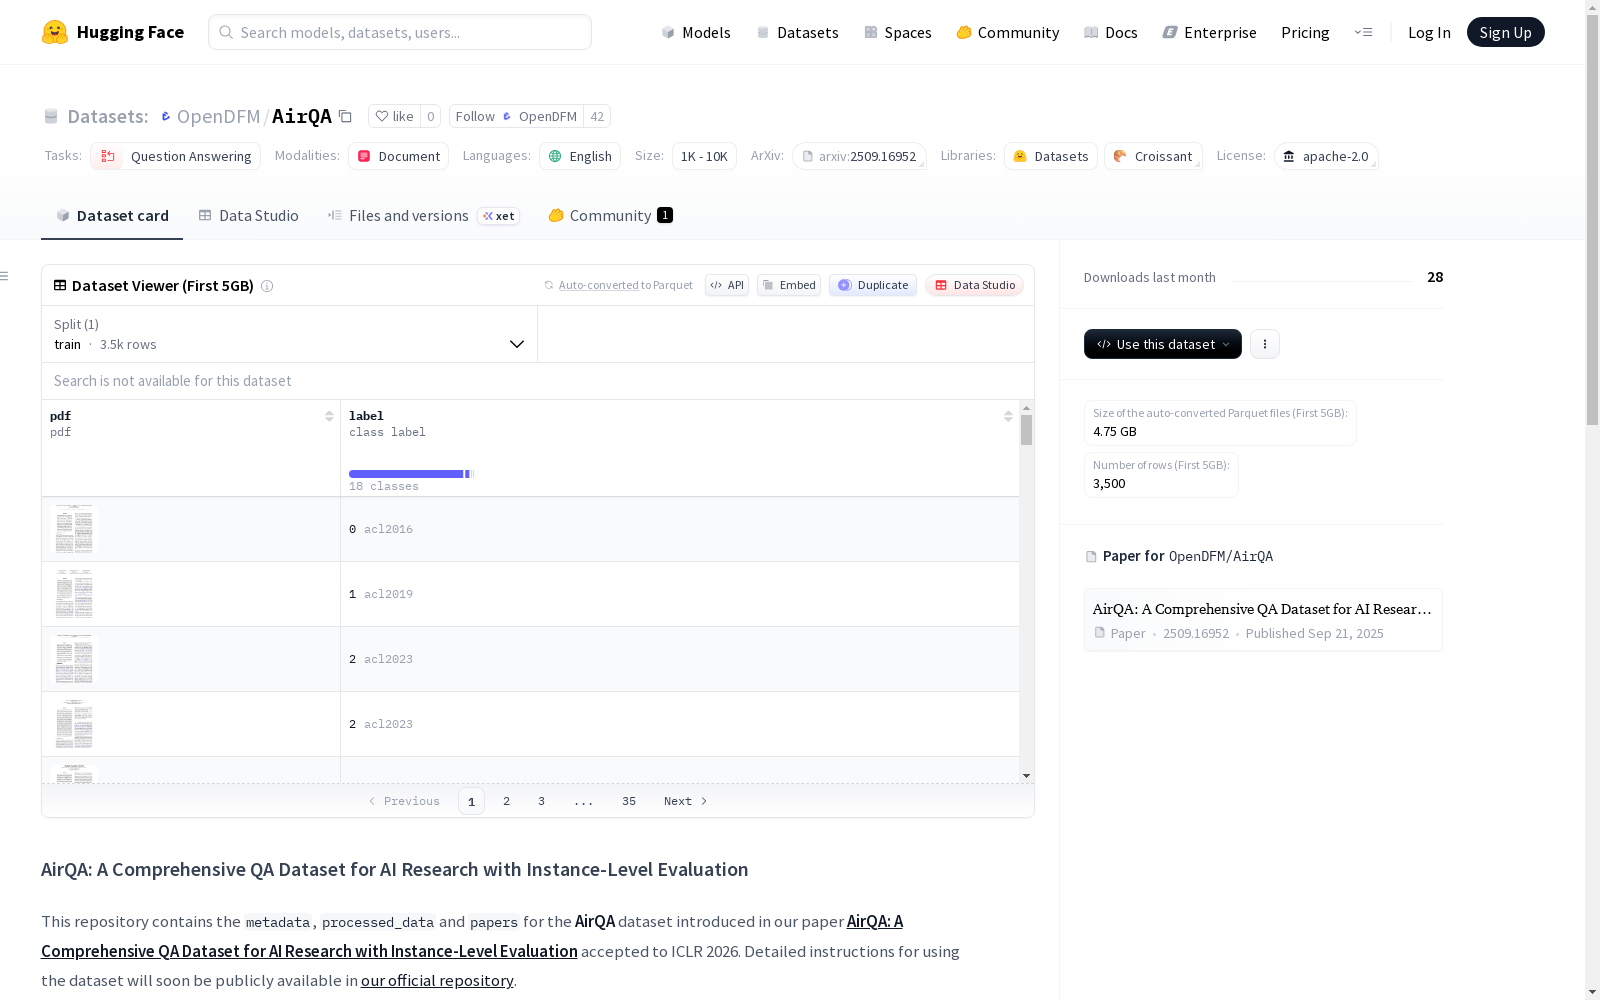Jump to page 35 of the viewer
This screenshot has width=1600, height=1000.
pyautogui.click(x=629, y=801)
